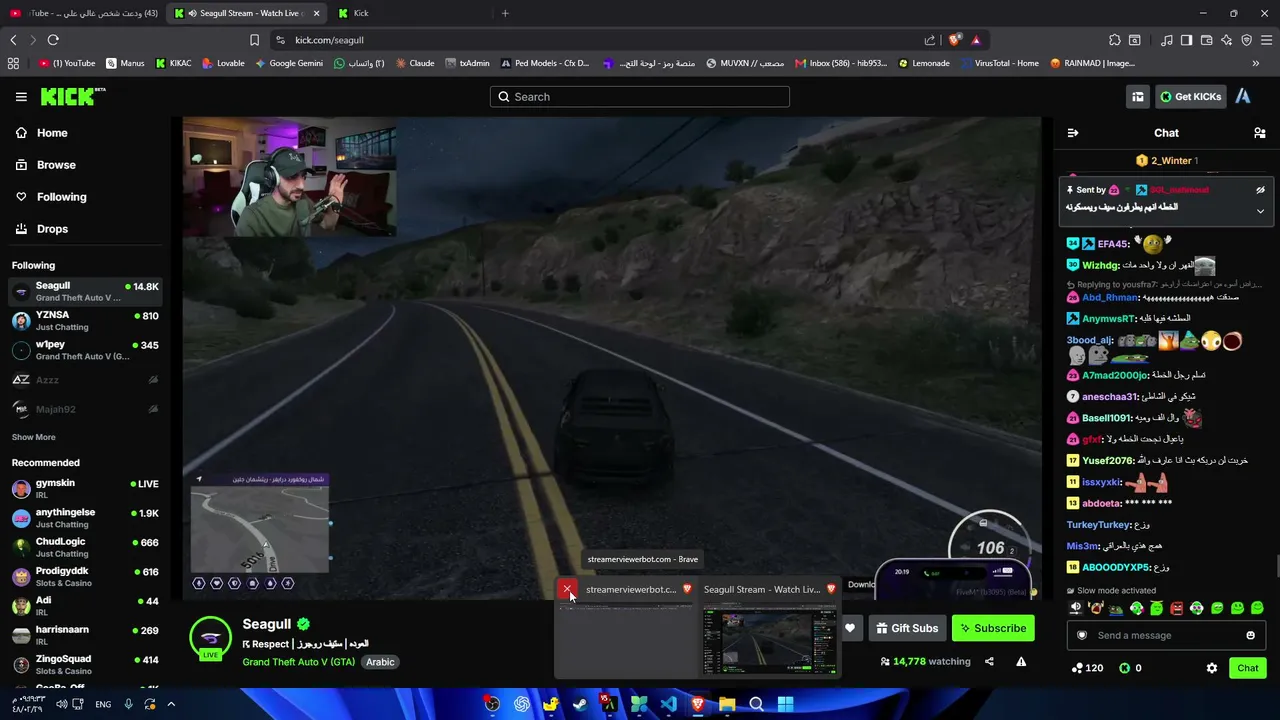Open File Explorer from taskbar
Image resolution: width=1280 pixels, height=720 pixels.
727,704
